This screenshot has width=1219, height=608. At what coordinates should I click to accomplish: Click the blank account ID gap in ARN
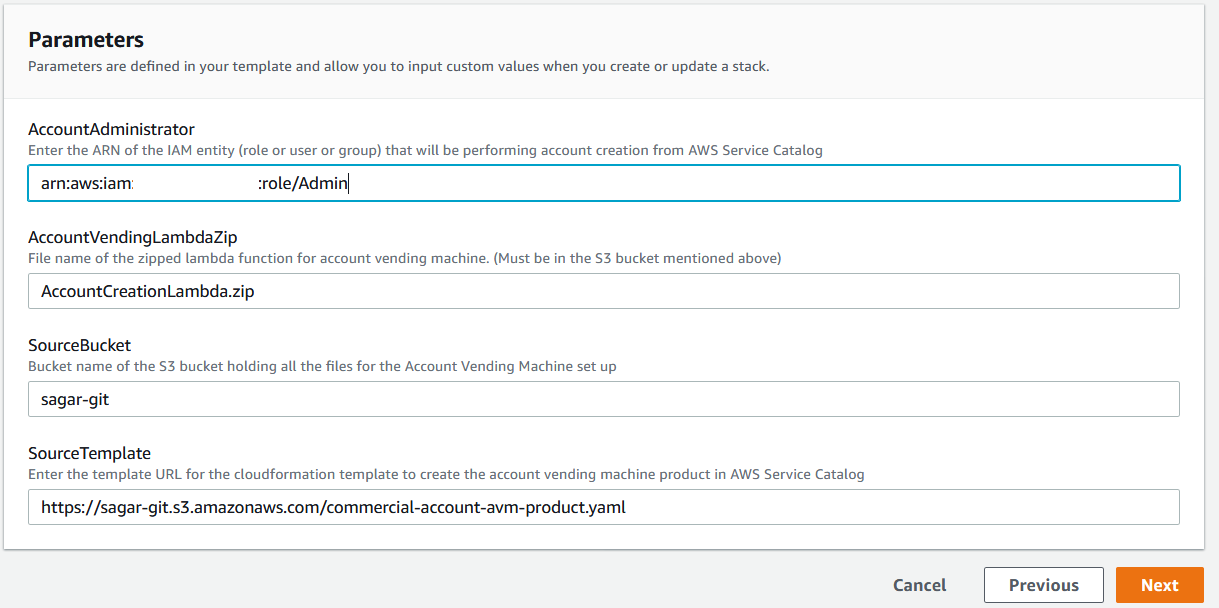click(196, 184)
